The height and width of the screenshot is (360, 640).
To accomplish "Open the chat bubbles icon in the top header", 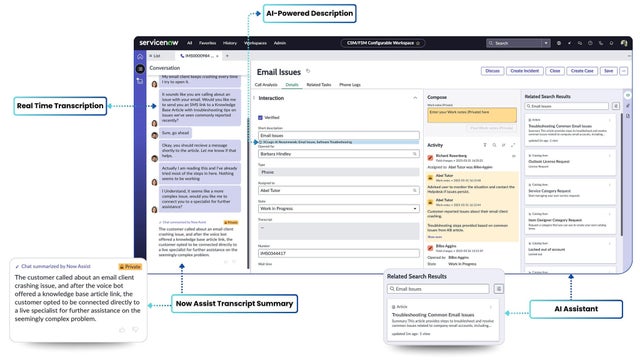I will [580, 43].
